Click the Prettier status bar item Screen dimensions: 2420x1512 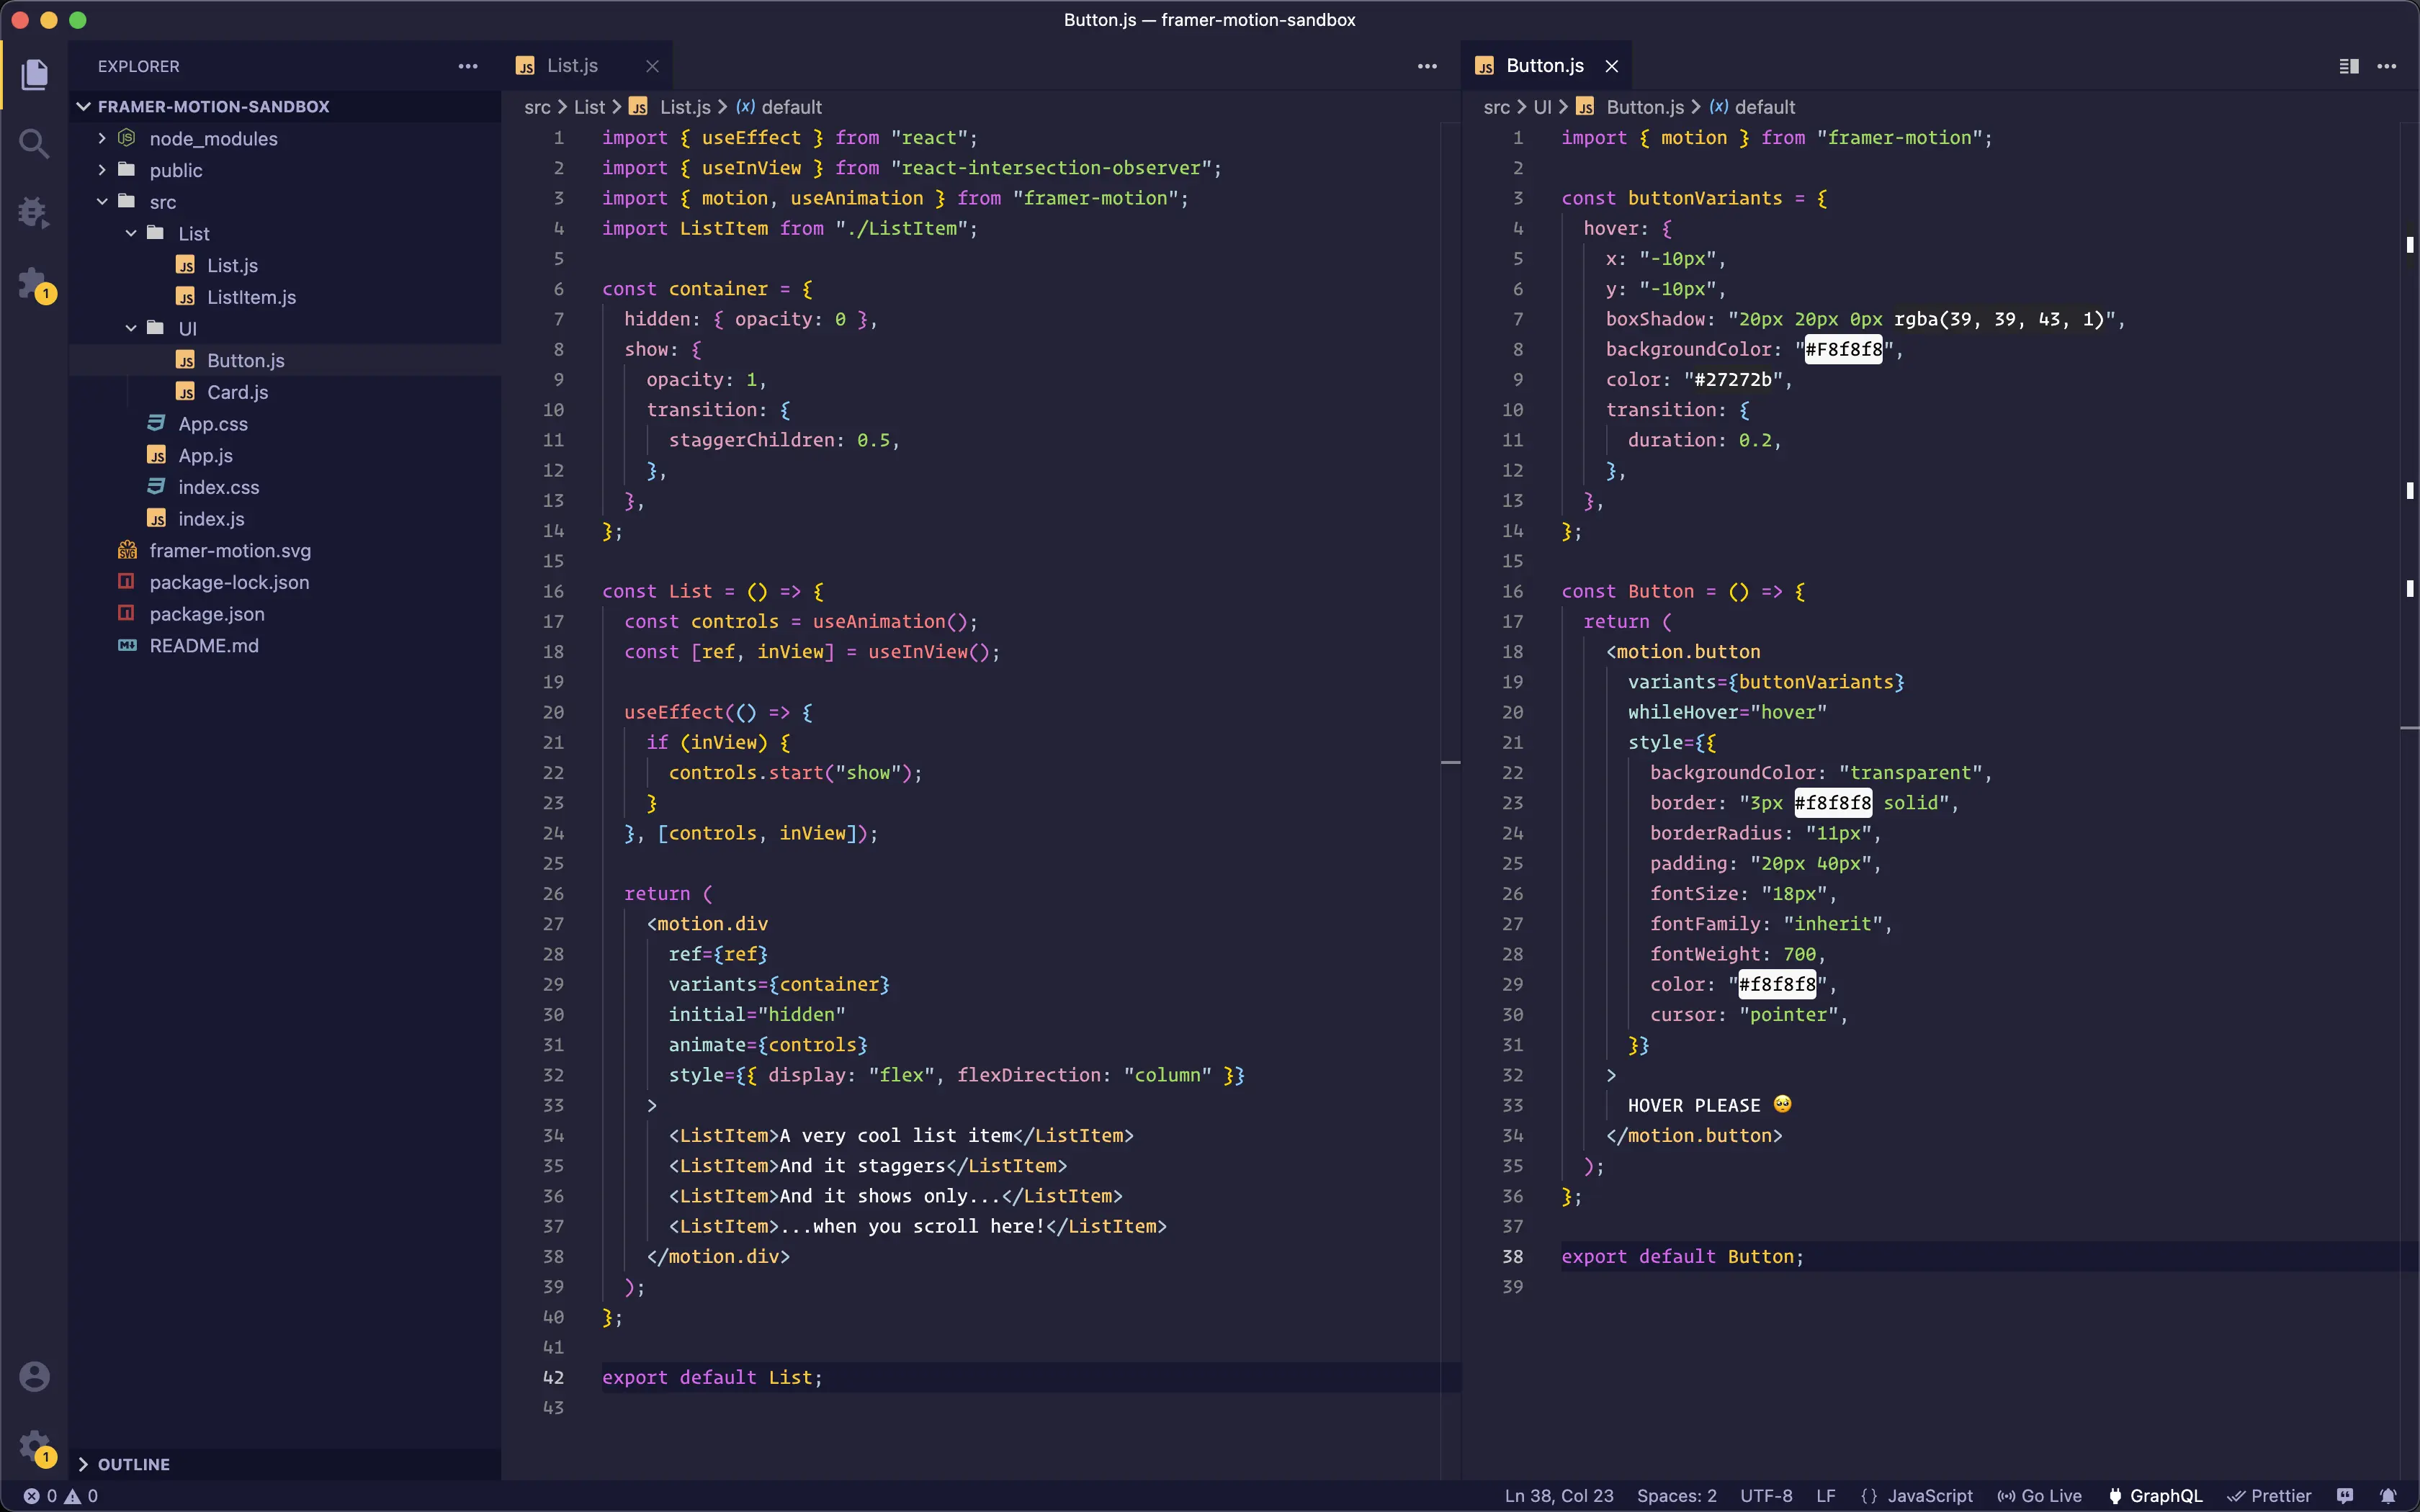click(2269, 1496)
